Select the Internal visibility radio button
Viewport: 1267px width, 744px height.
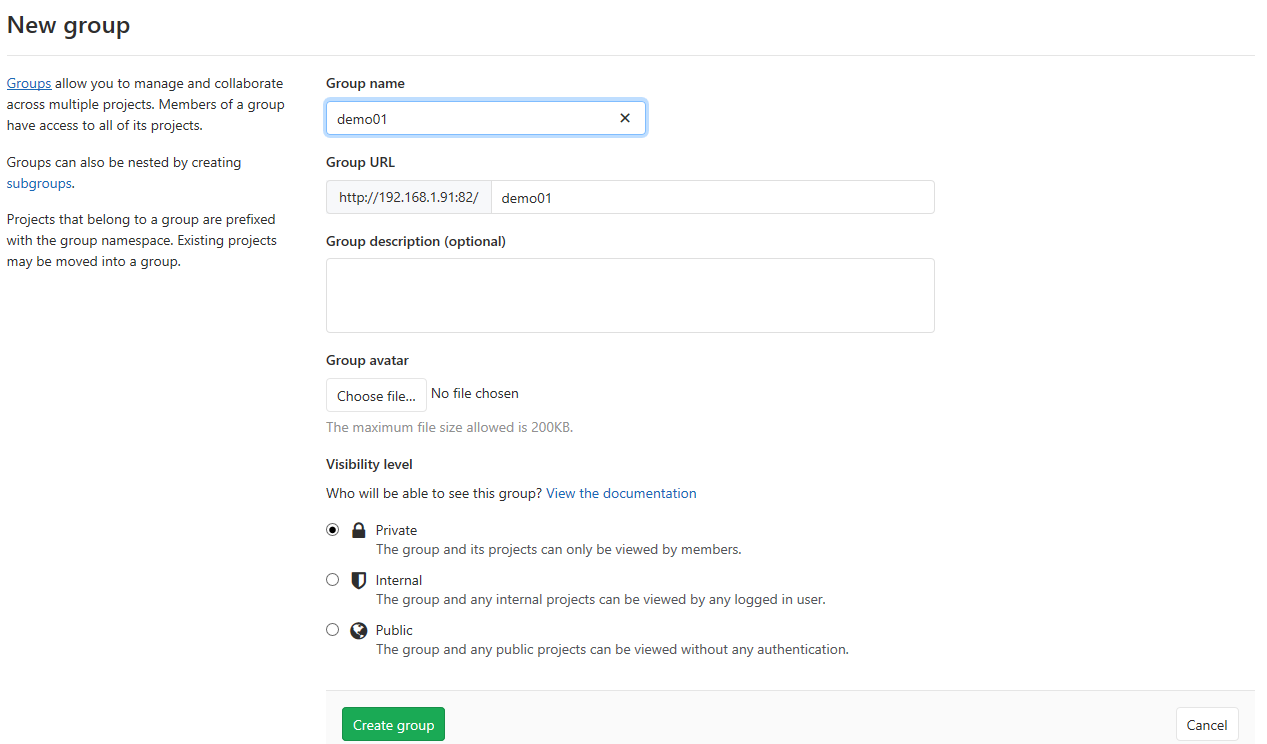(333, 580)
